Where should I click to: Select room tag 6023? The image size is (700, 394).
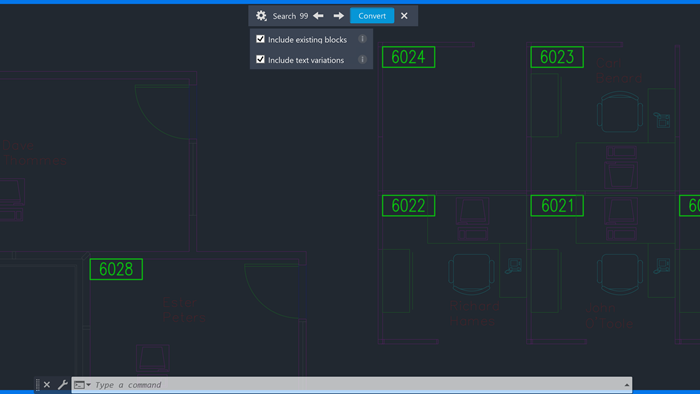click(557, 57)
